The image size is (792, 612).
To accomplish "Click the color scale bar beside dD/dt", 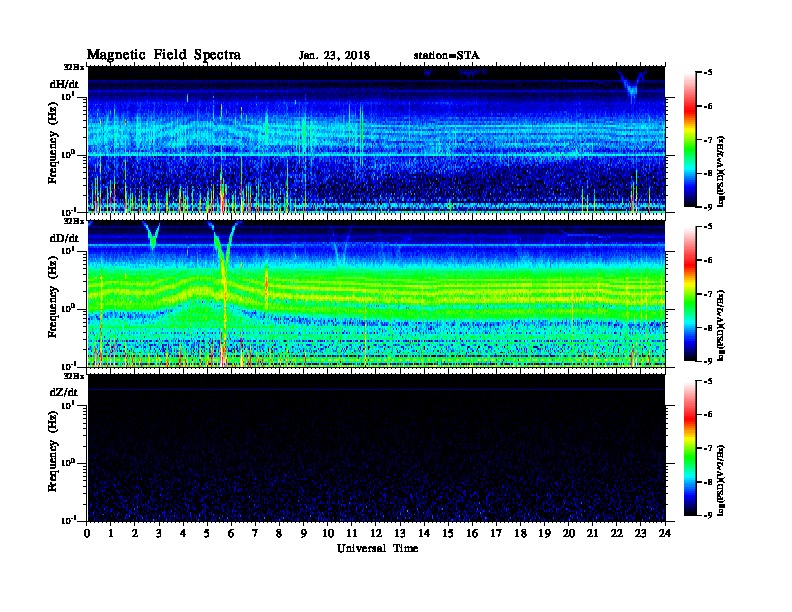I will [689, 294].
